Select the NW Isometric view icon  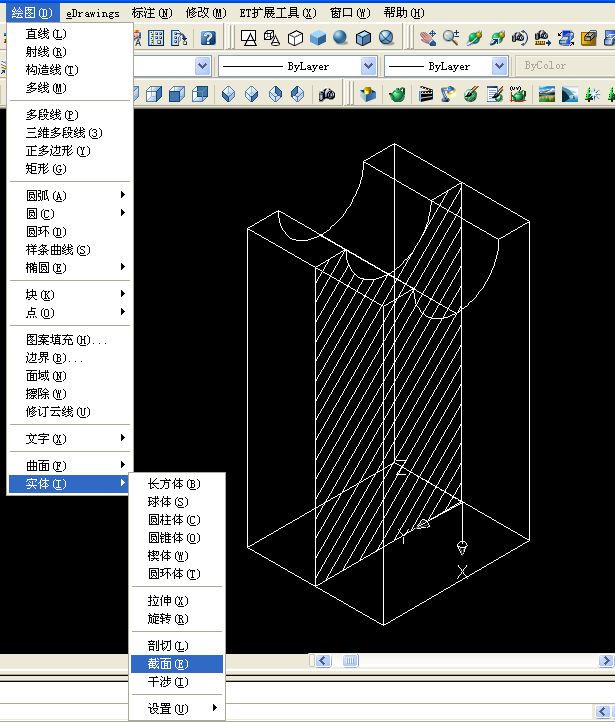coord(298,94)
